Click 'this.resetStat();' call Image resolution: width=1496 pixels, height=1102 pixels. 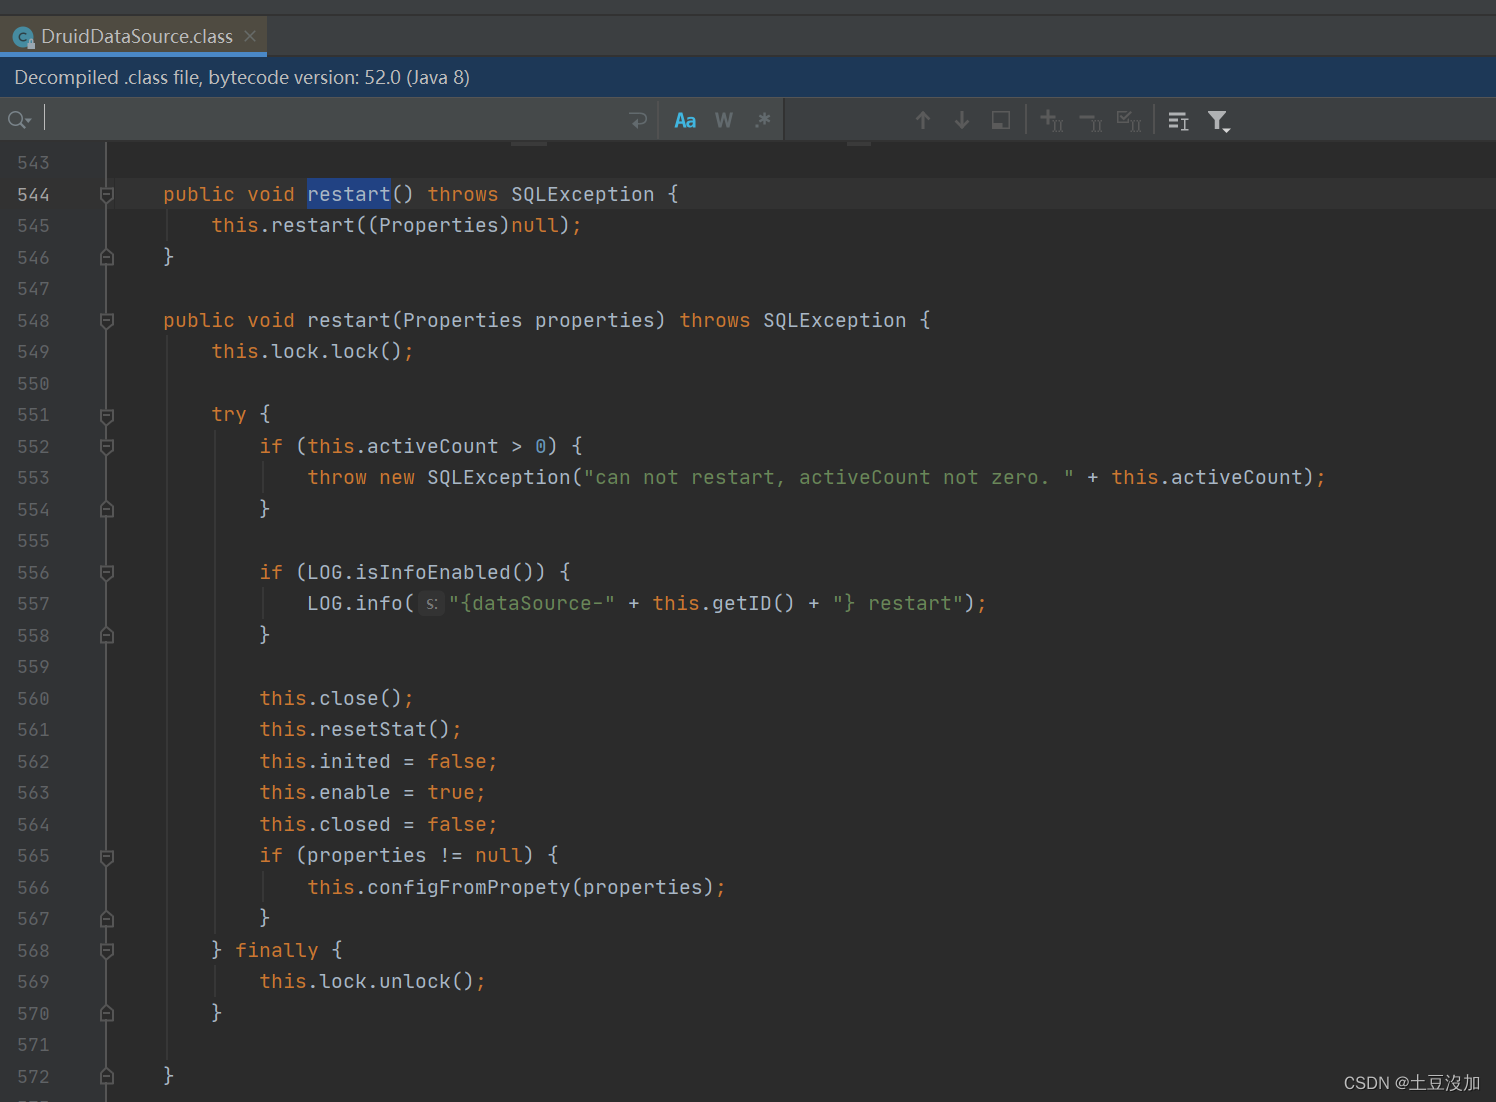(360, 729)
